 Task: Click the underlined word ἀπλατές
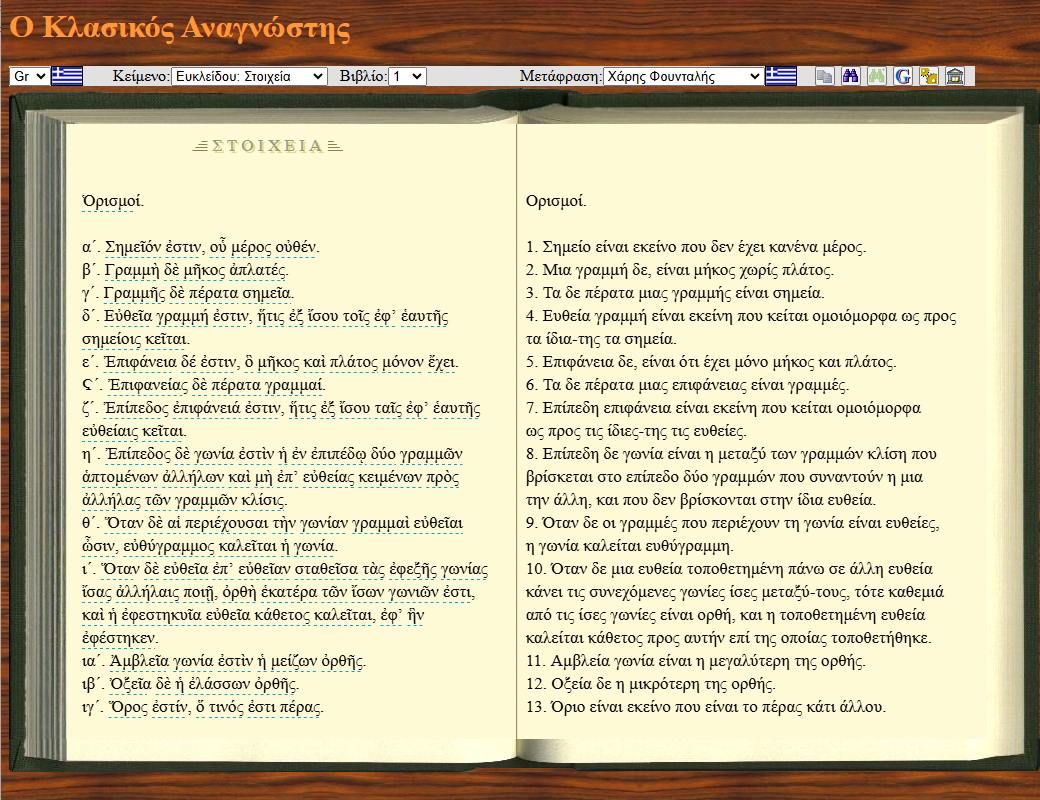[x=259, y=270]
